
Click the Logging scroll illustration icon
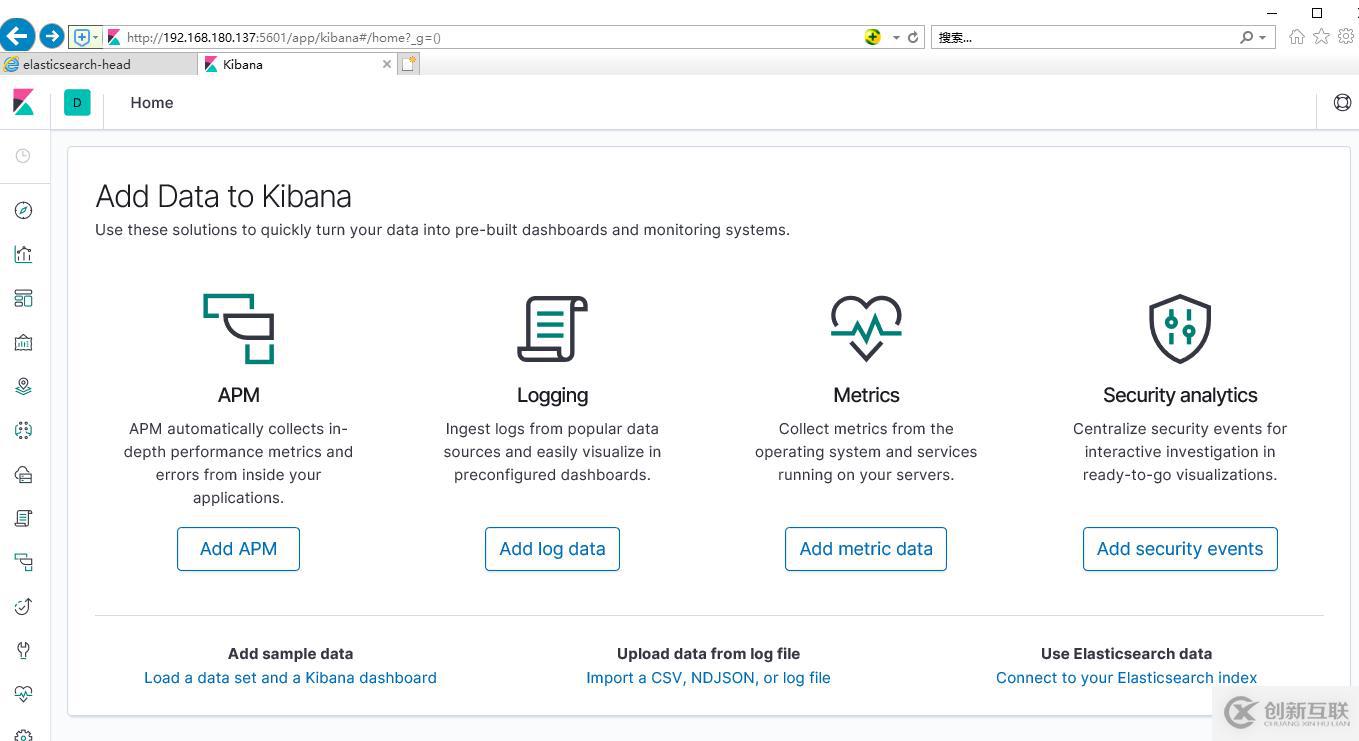pyautogui.click(x=552, y=329)
